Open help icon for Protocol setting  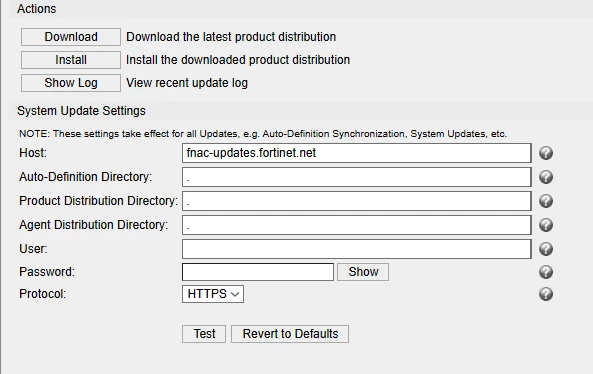click(x=546, y=294)
